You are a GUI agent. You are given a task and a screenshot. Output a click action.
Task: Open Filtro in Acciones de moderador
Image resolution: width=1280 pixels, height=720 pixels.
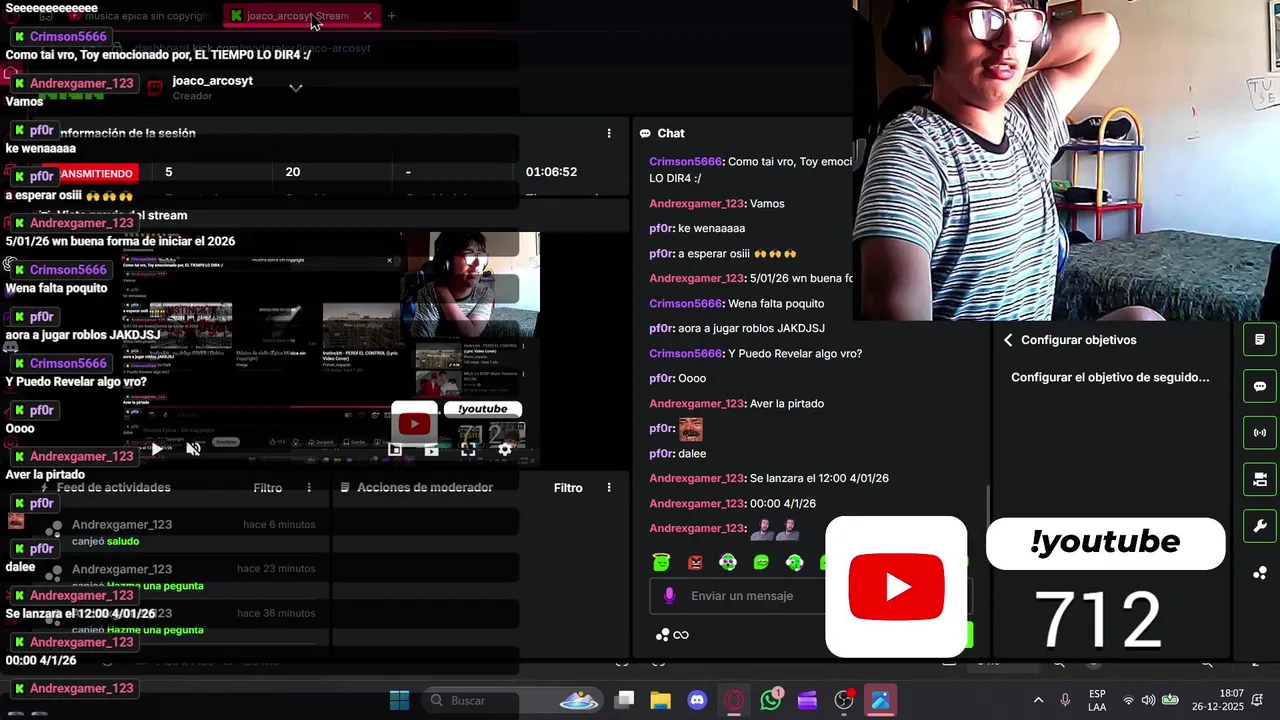tap(568, 488)
